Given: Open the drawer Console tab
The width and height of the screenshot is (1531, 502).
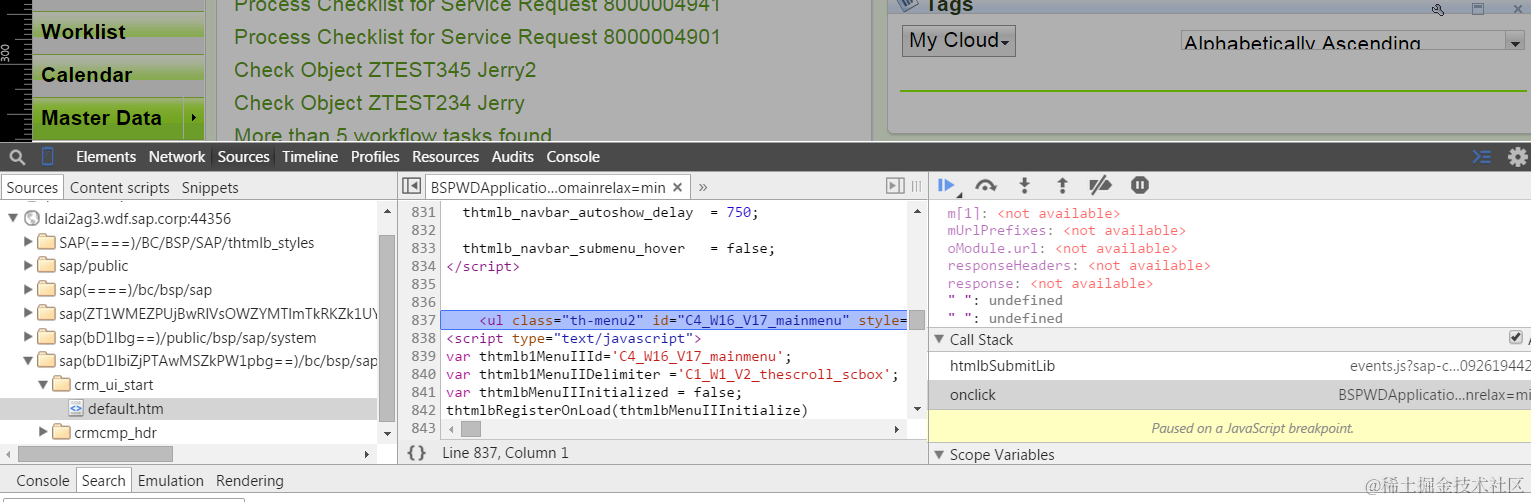Looking at the screenshot, I should coord(43,481).
